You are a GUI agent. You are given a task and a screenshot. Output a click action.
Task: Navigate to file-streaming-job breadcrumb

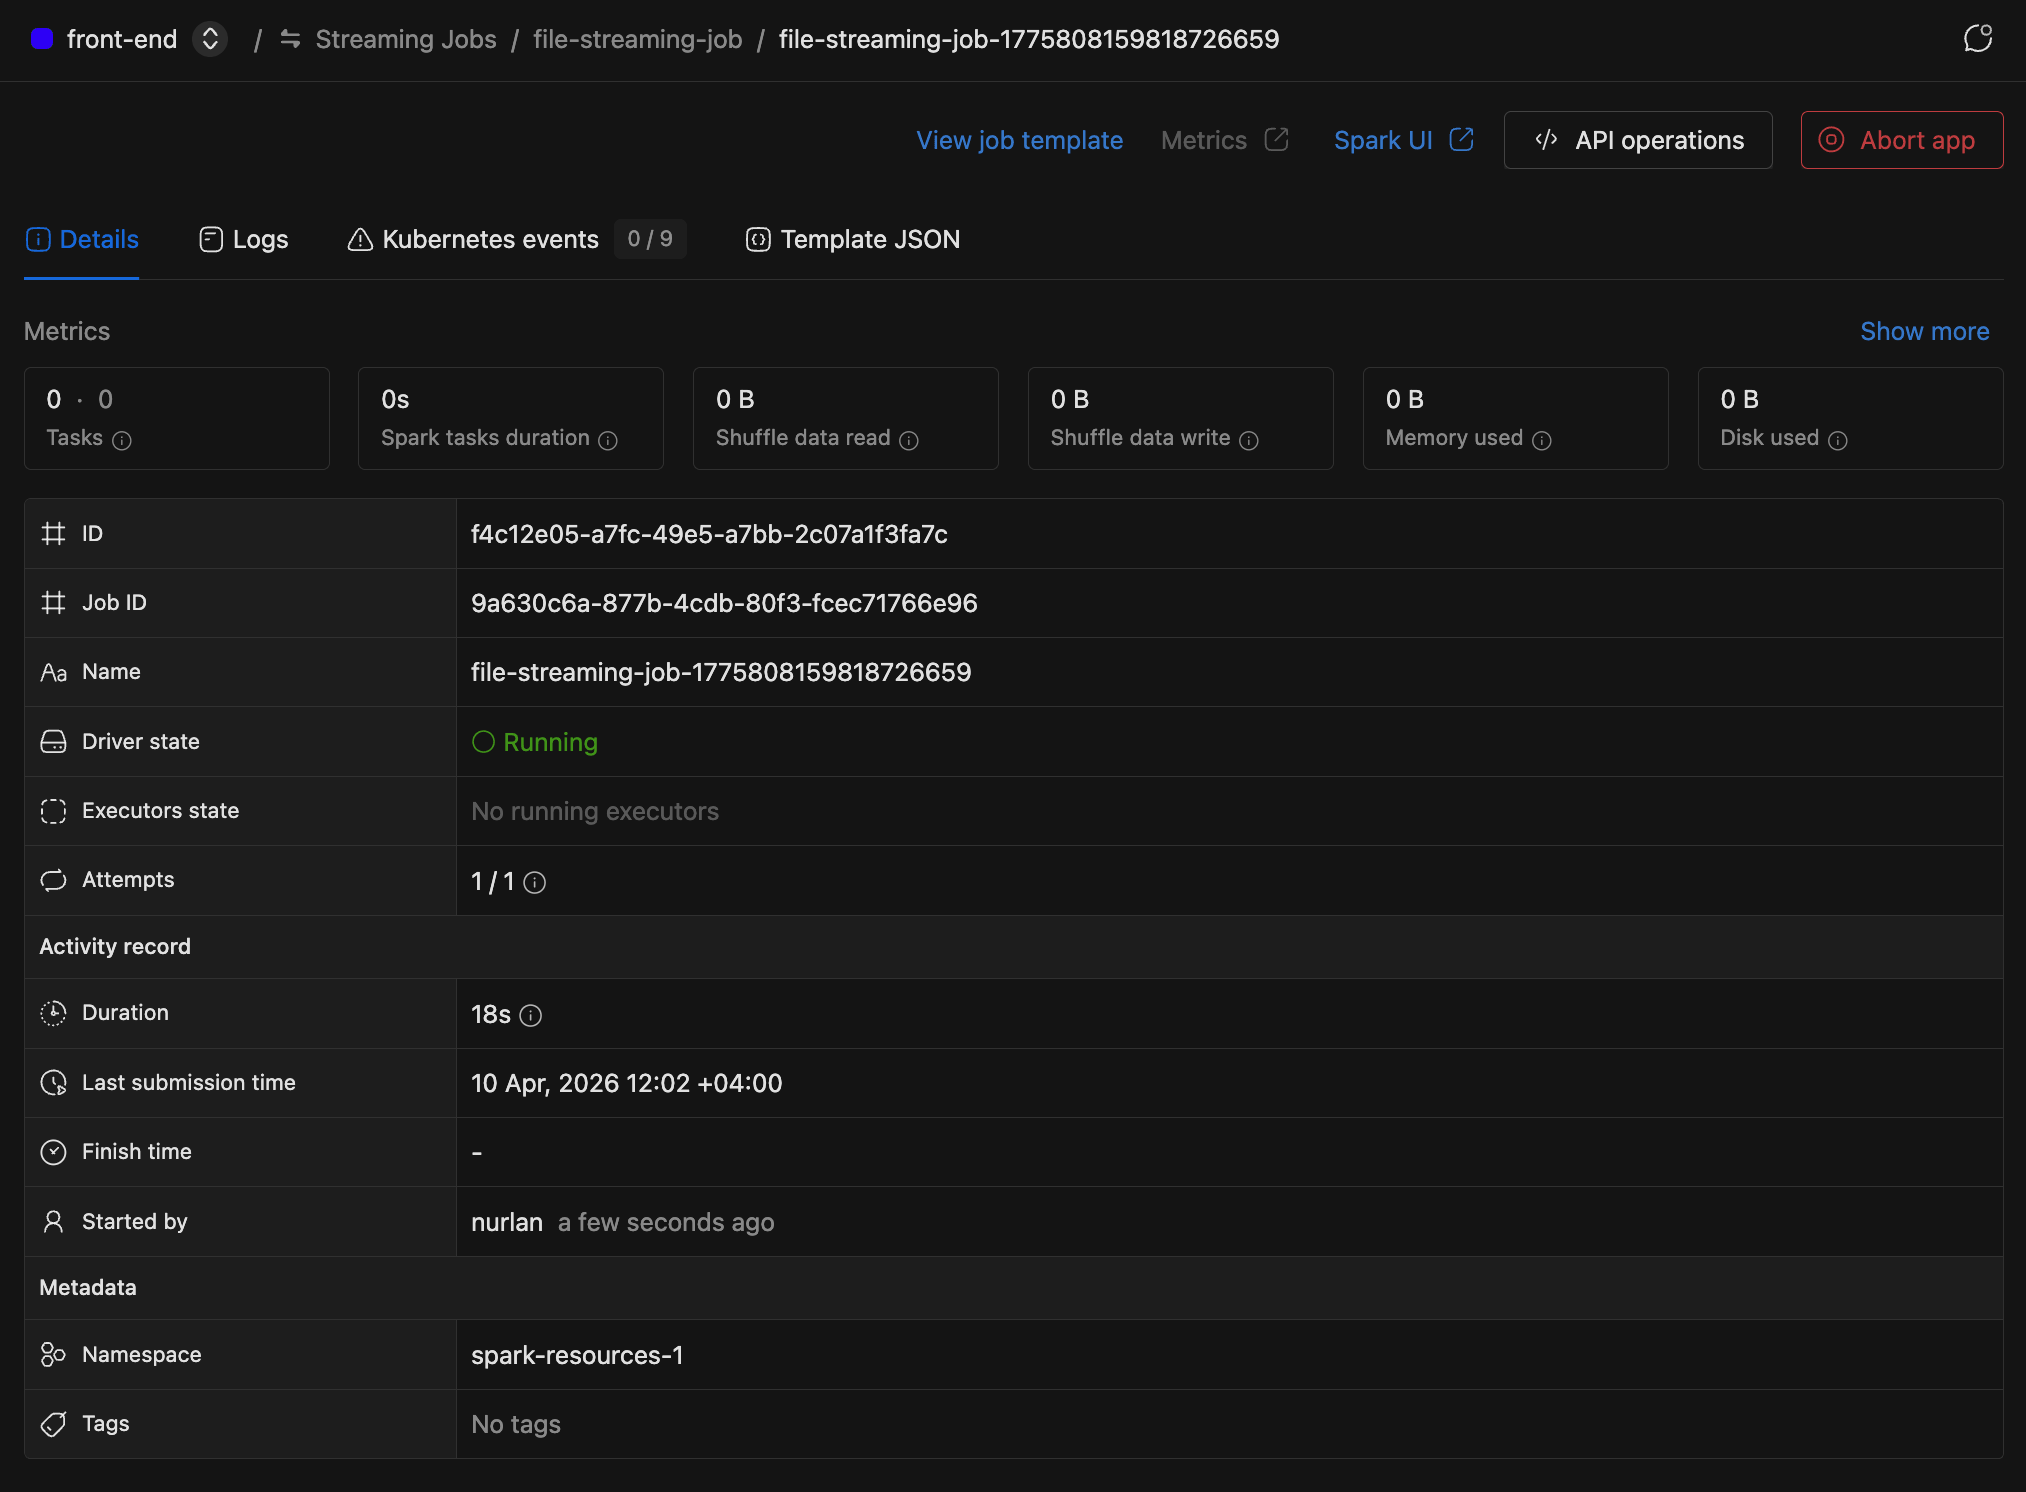[637, 39]
